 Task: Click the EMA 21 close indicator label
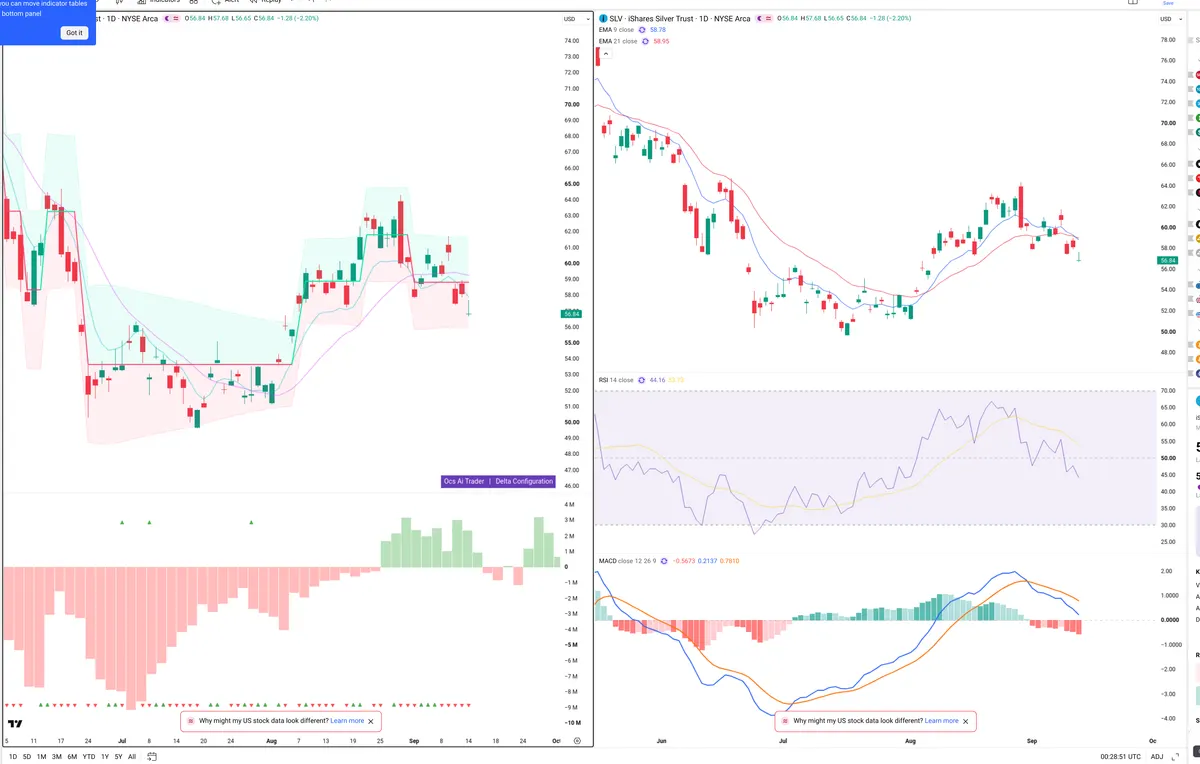click(x=617, y=41)
